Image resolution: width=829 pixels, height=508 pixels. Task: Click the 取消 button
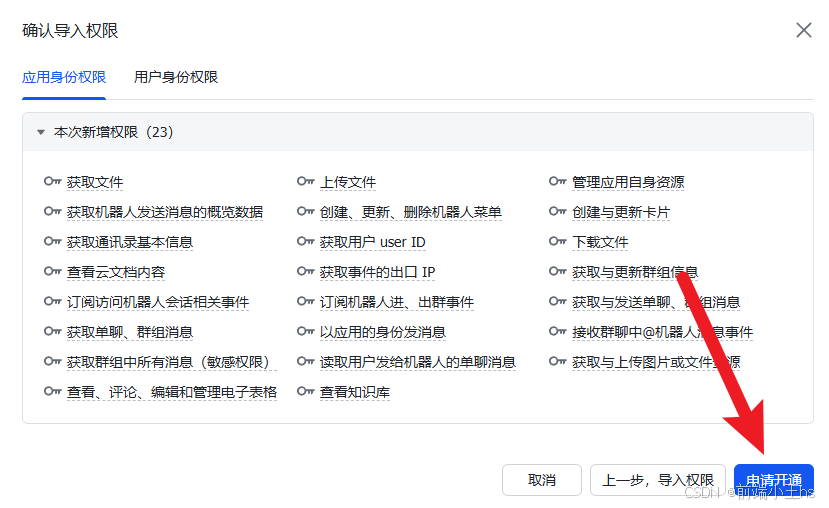click(x=542, y=480)
